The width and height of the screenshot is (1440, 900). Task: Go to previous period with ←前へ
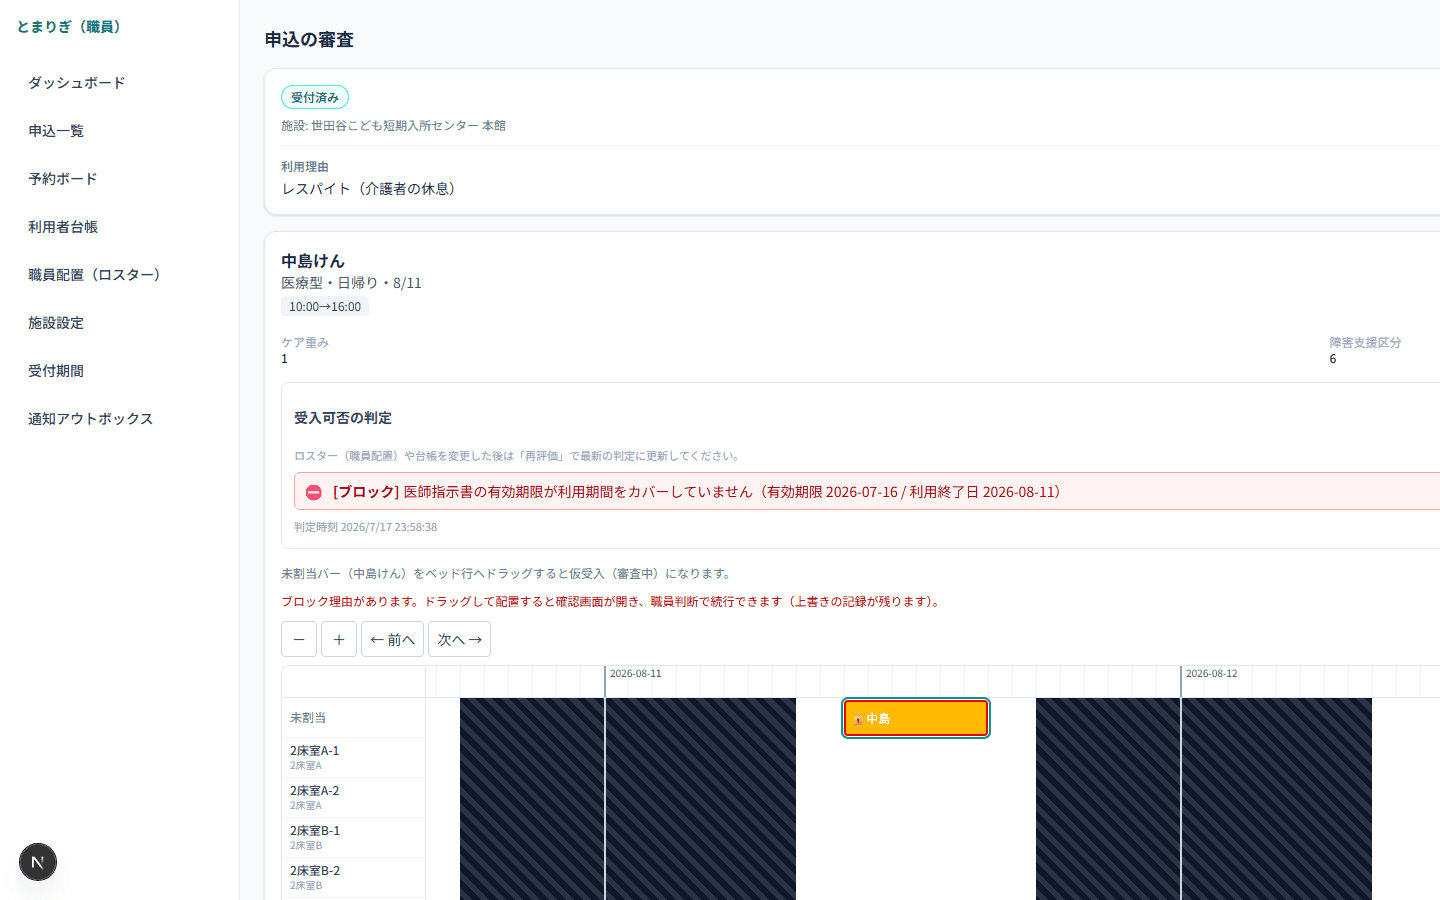pos(392,639)
